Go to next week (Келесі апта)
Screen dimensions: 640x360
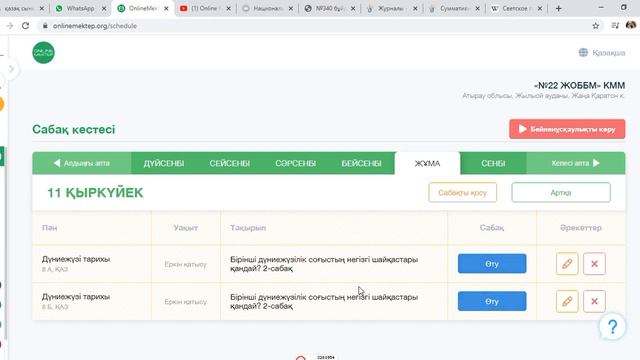(576, 163)
